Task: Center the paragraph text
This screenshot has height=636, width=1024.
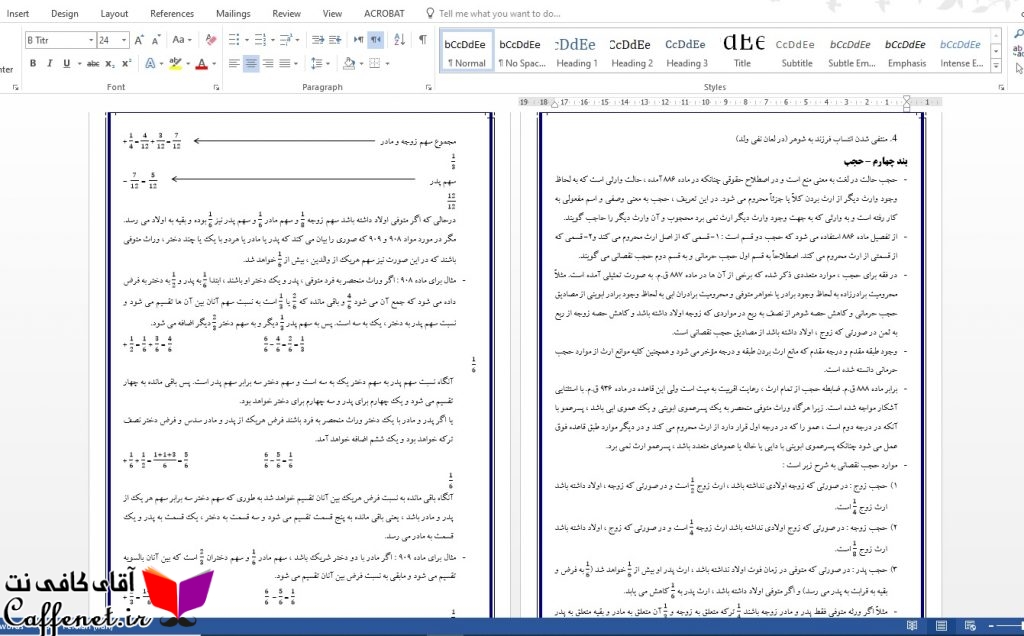Action: click(x=251, y=63)
